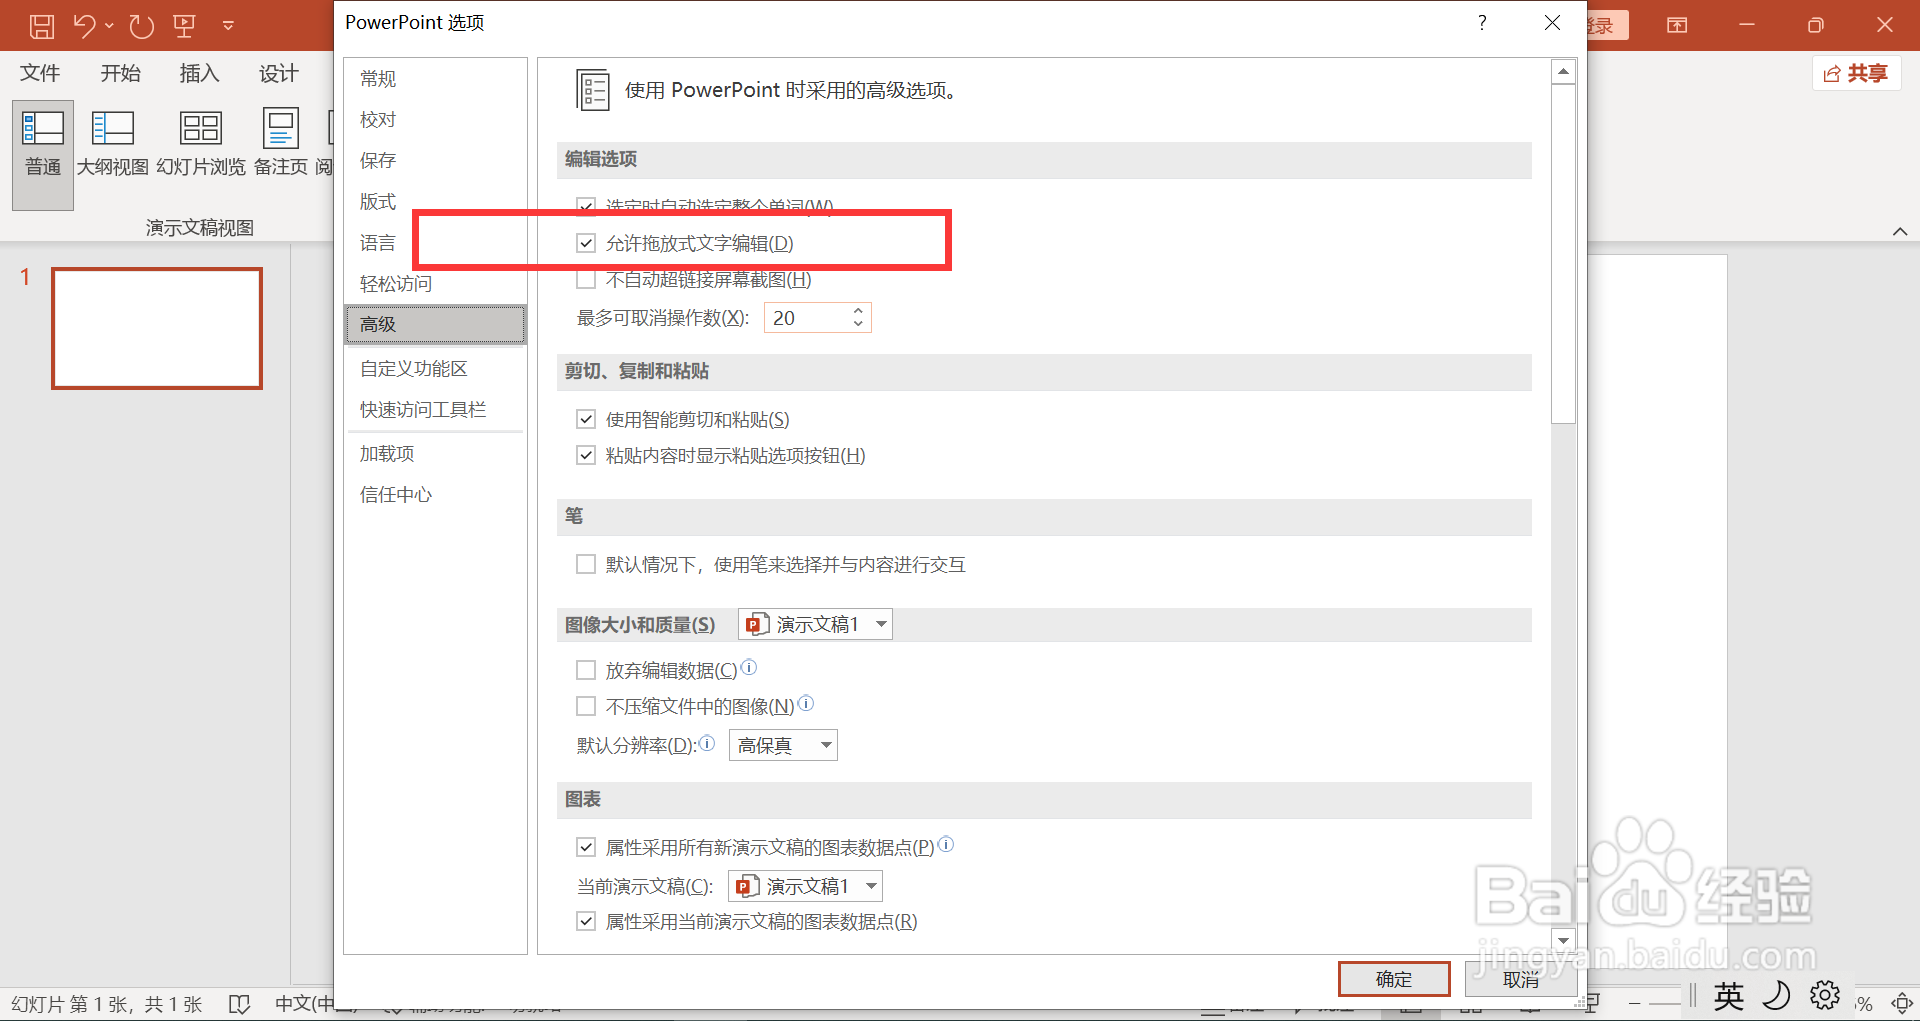Select 高级 Advanced category
This screenshot has height=1021, width=1920.
tap(435, 324)
